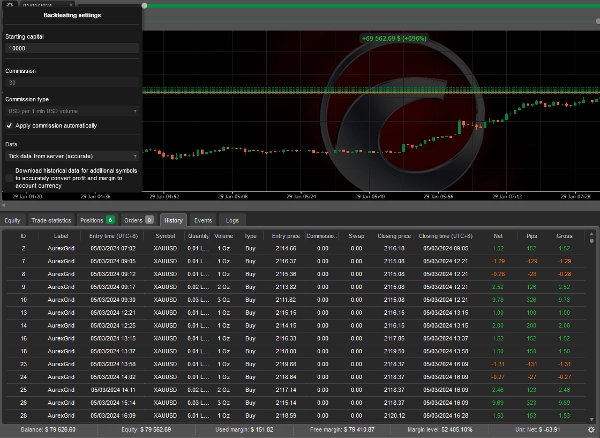Click entry price 2114.15 cell
600x438 pixels.
[285, 326]
